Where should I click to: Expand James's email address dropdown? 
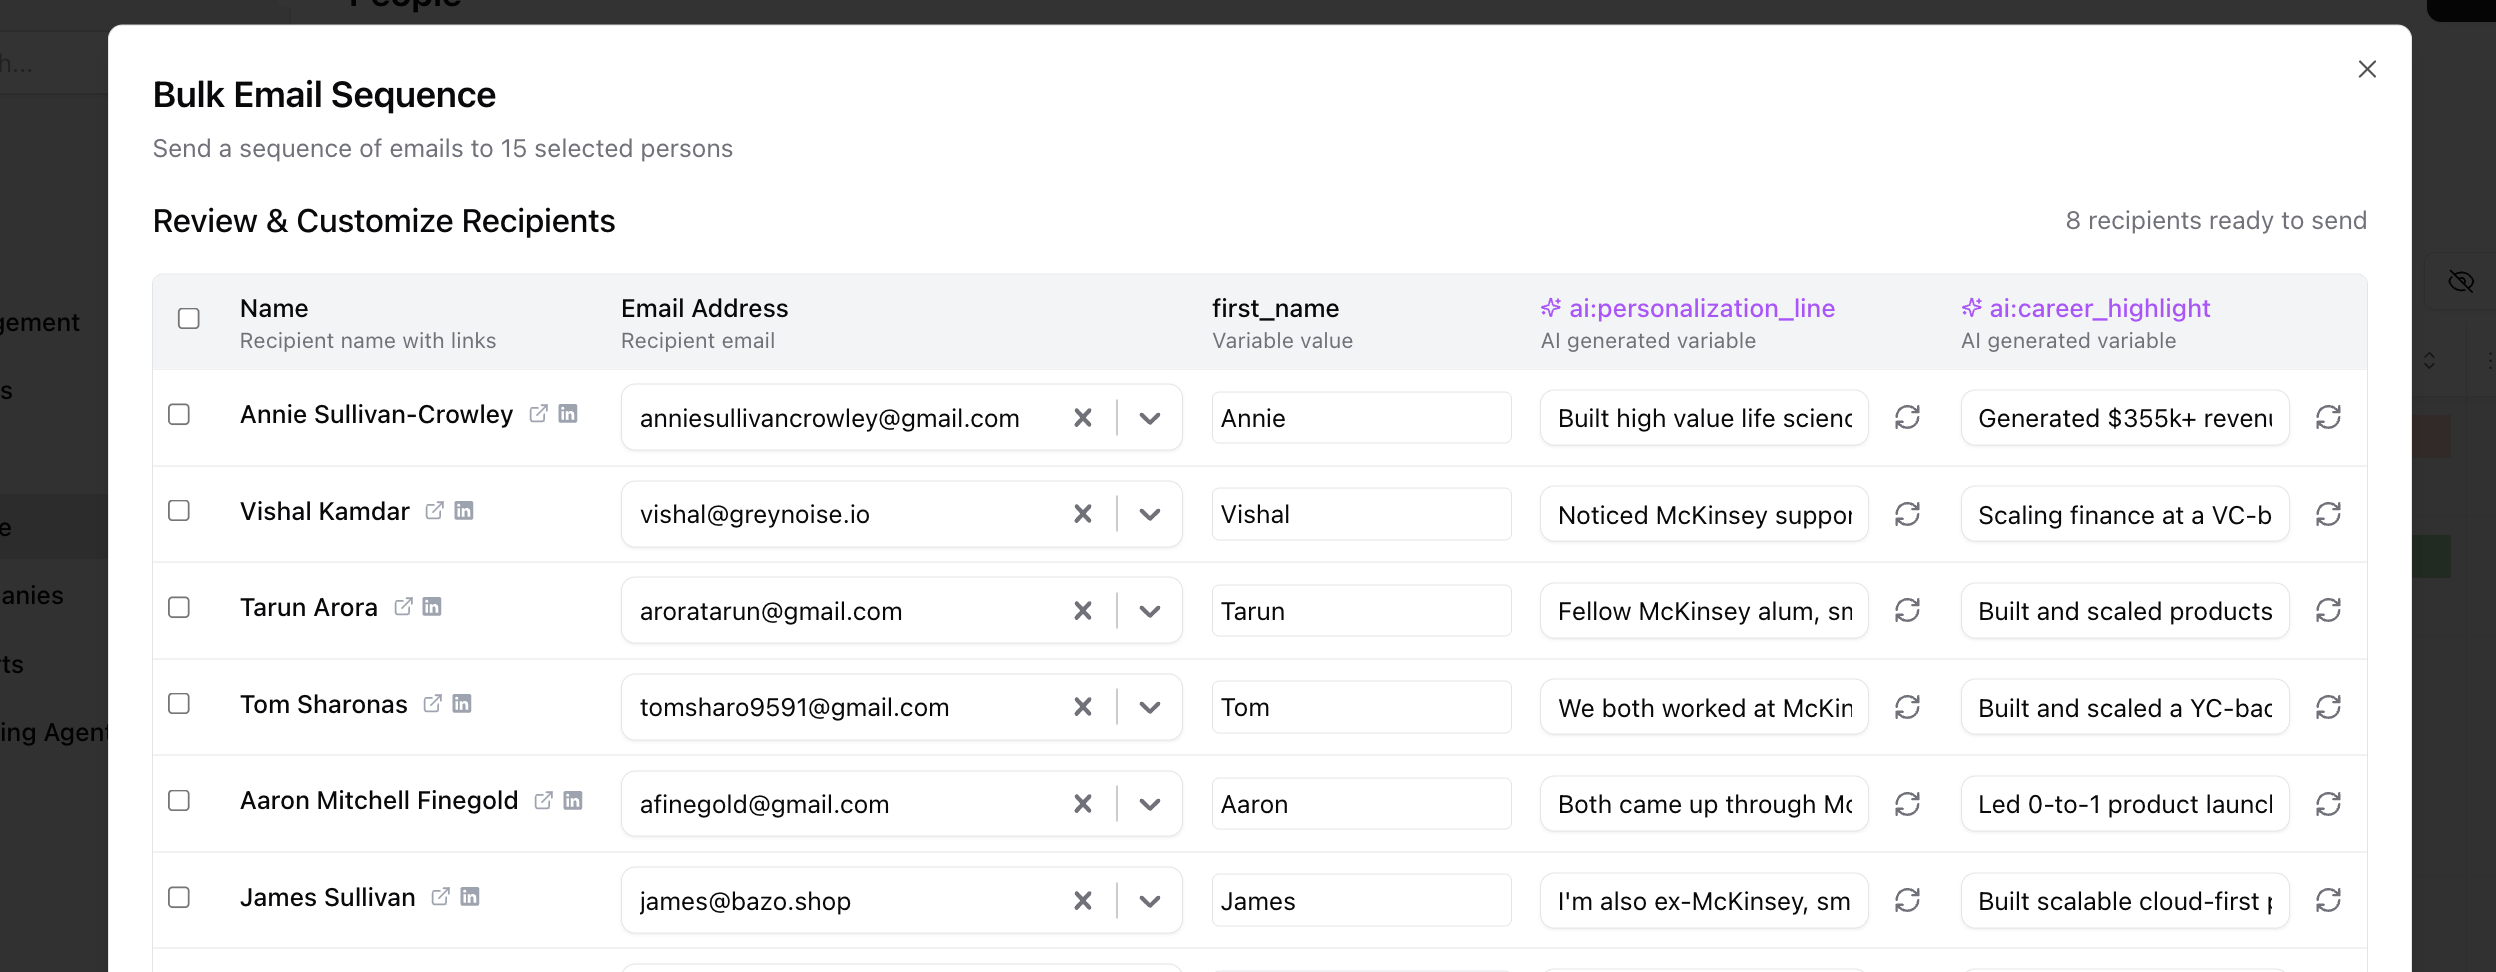pyautogui.click(x=1150, y=901)
